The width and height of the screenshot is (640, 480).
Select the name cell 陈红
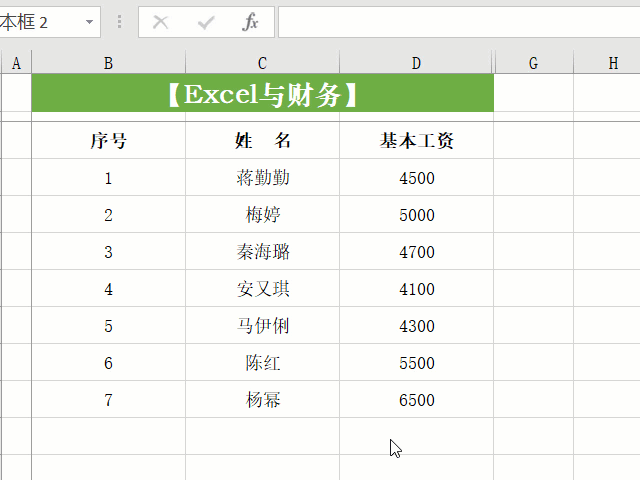coord(262,362)
